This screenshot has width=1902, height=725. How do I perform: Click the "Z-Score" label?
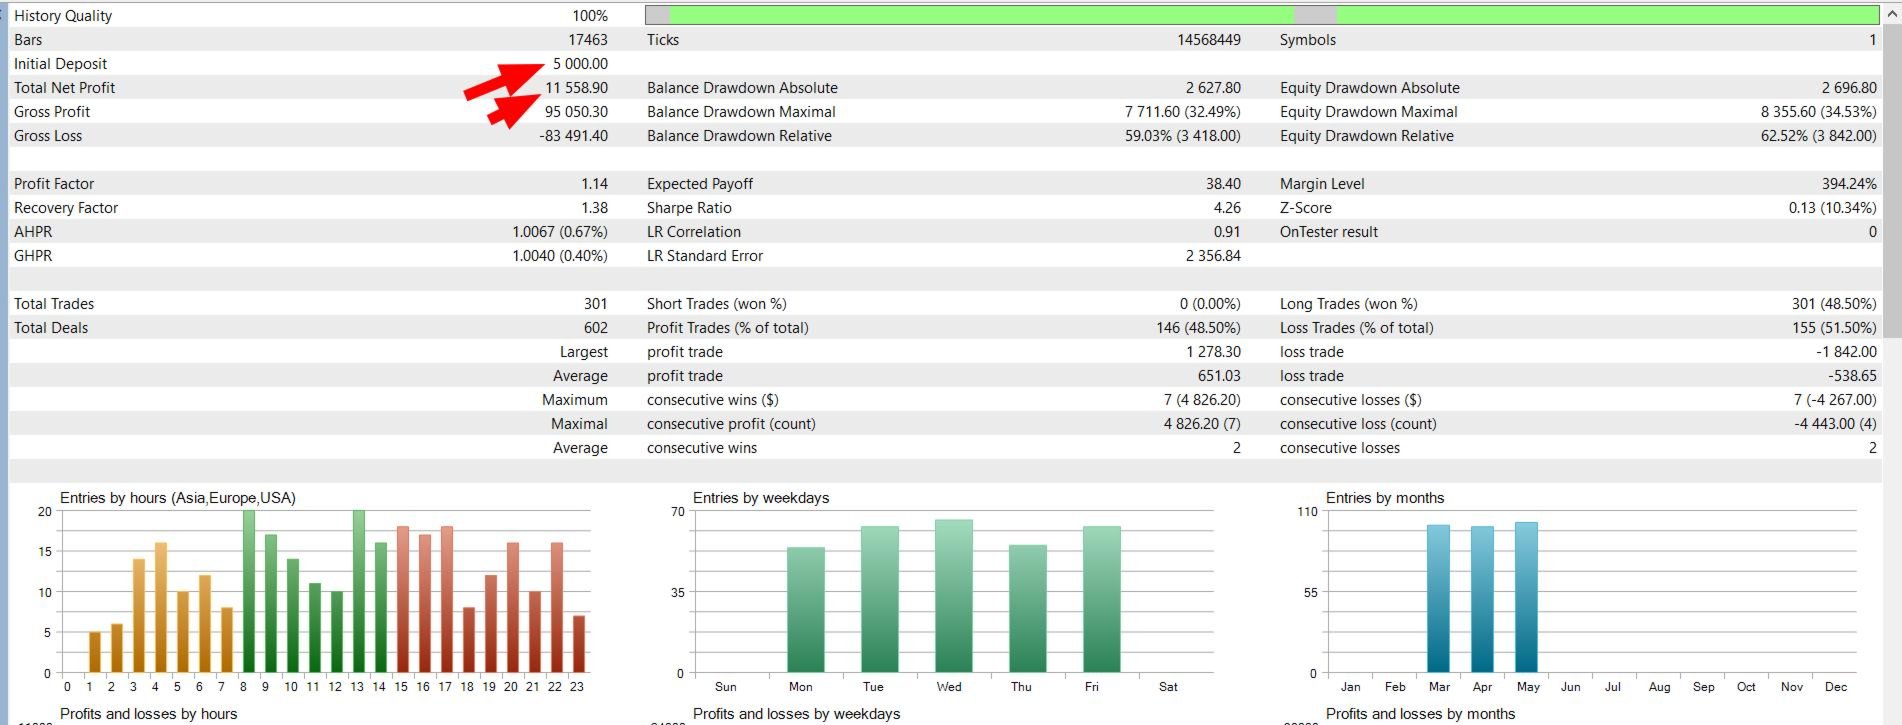pos(1306,208)
